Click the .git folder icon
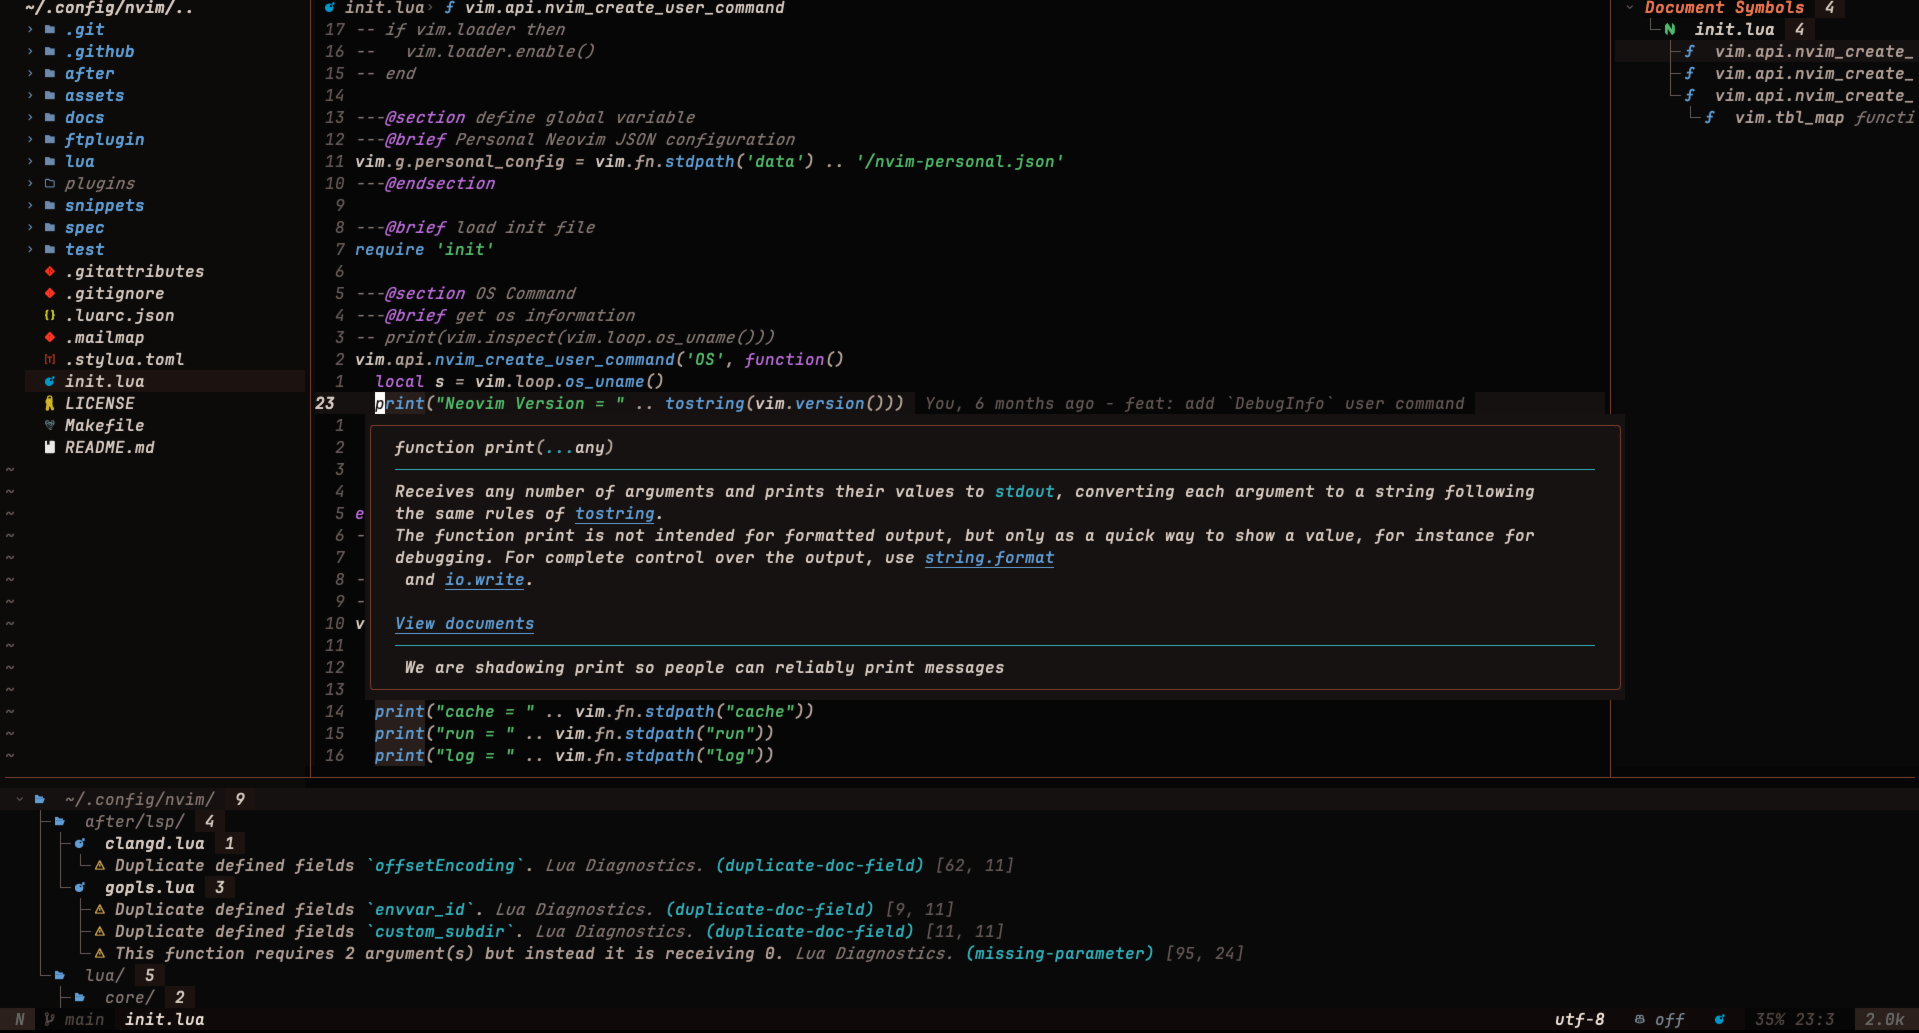The width and height of the screenshot is (1919, 1033). [x=50, y=30]
